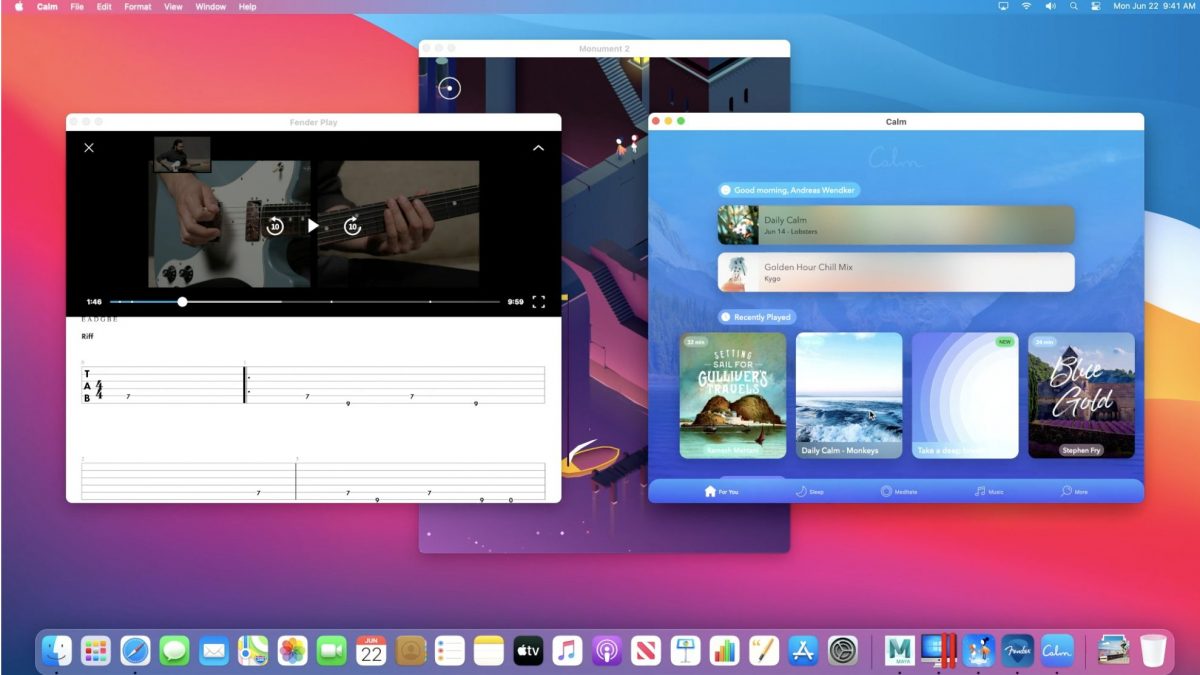Open the Format menu in menu bar
The height and width of the screenshot is (675, 1200).
point(138,7)
